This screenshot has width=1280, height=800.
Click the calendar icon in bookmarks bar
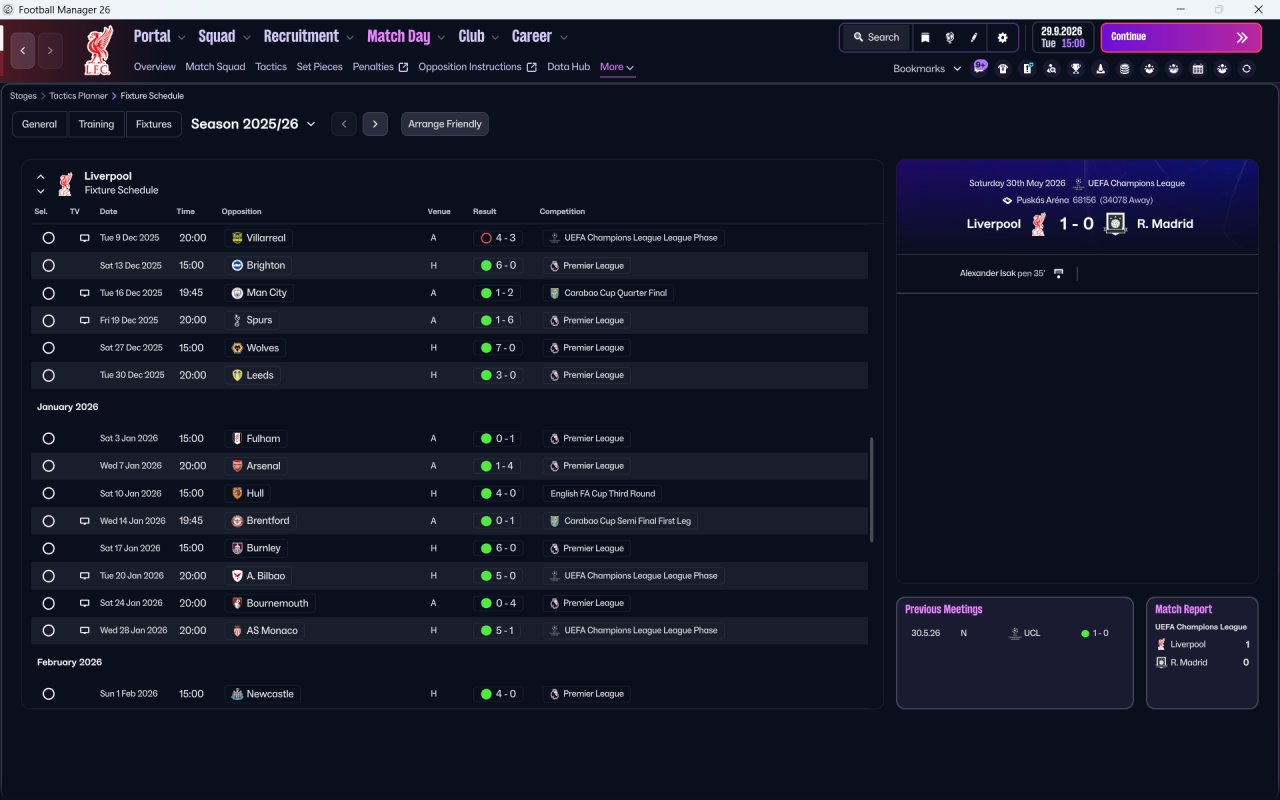tap(1198, 69)
